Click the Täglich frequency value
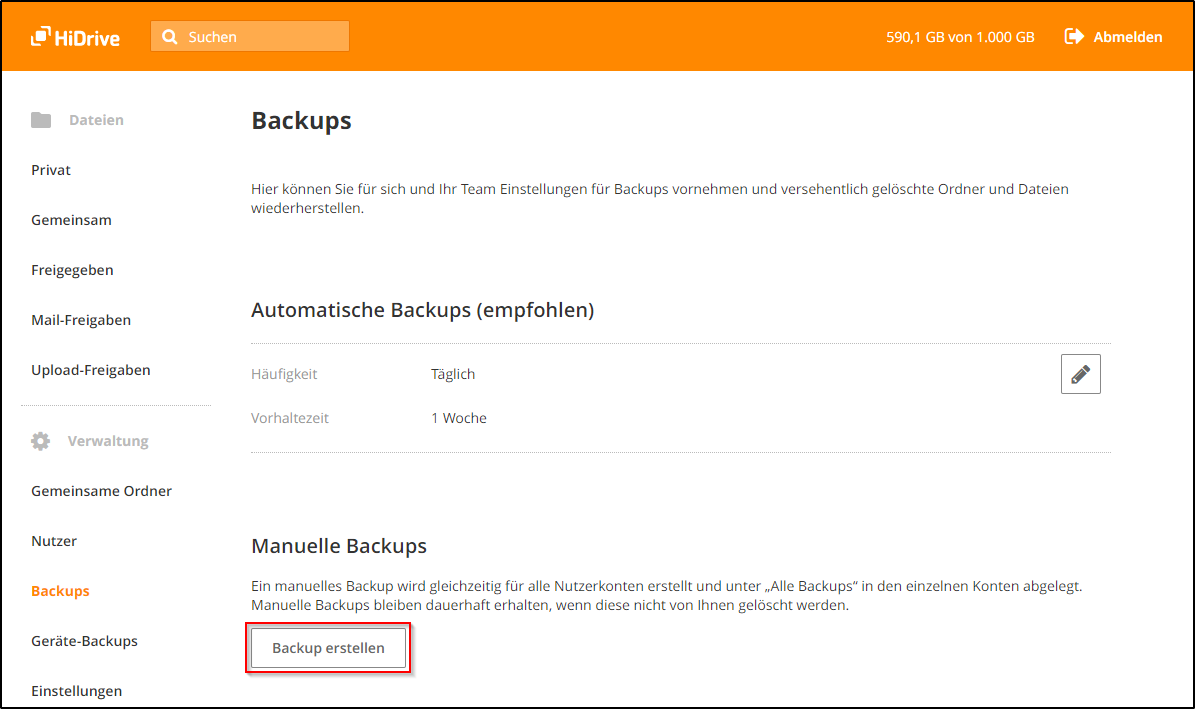 click(453, 374)
